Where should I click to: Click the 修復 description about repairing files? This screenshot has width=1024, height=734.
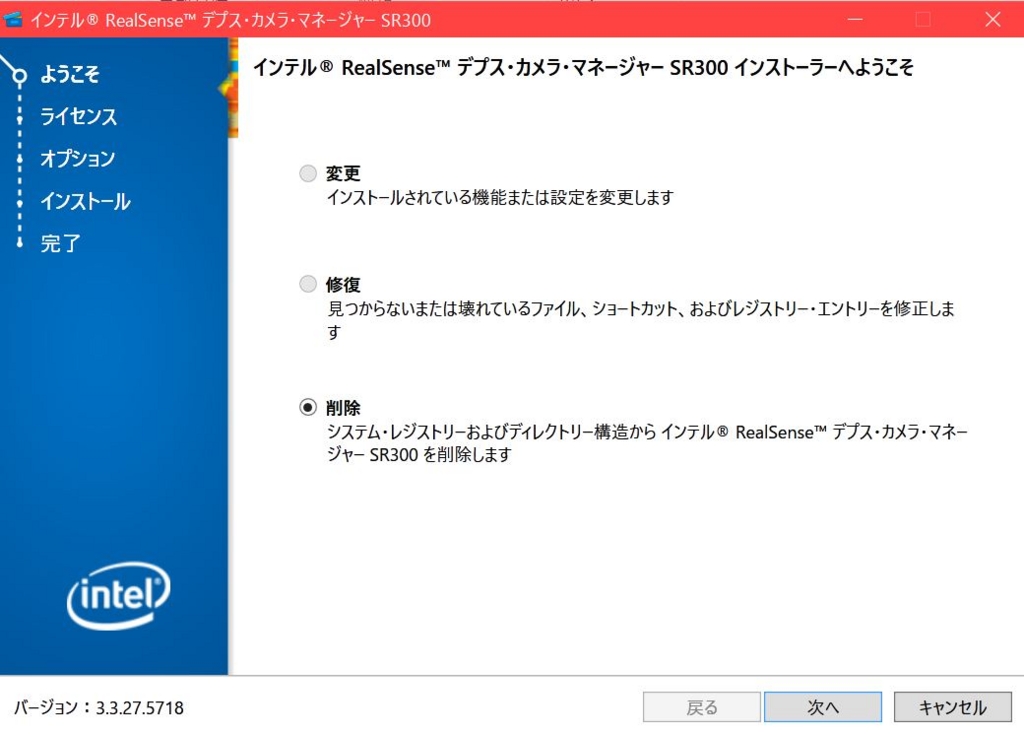[x=641, y=319]
